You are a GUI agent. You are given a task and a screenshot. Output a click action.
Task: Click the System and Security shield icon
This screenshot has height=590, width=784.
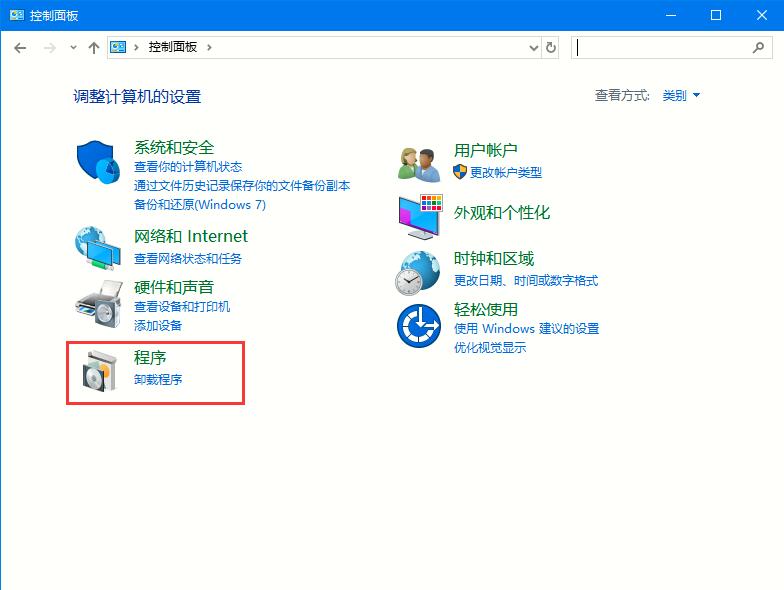pos(98,161)
